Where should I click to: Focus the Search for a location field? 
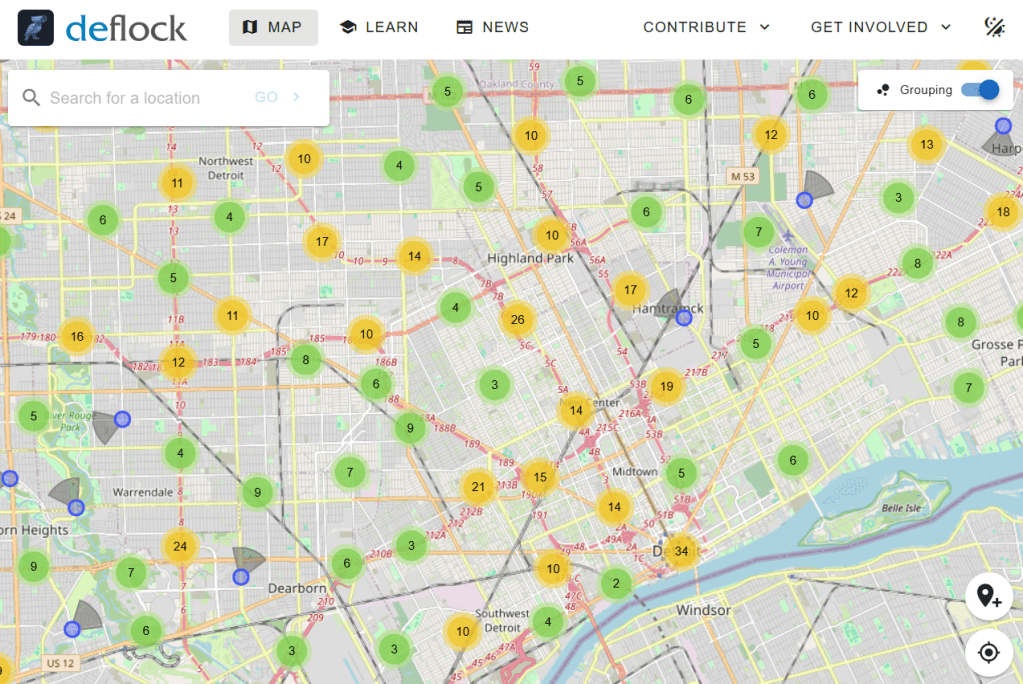coord(145,98)
